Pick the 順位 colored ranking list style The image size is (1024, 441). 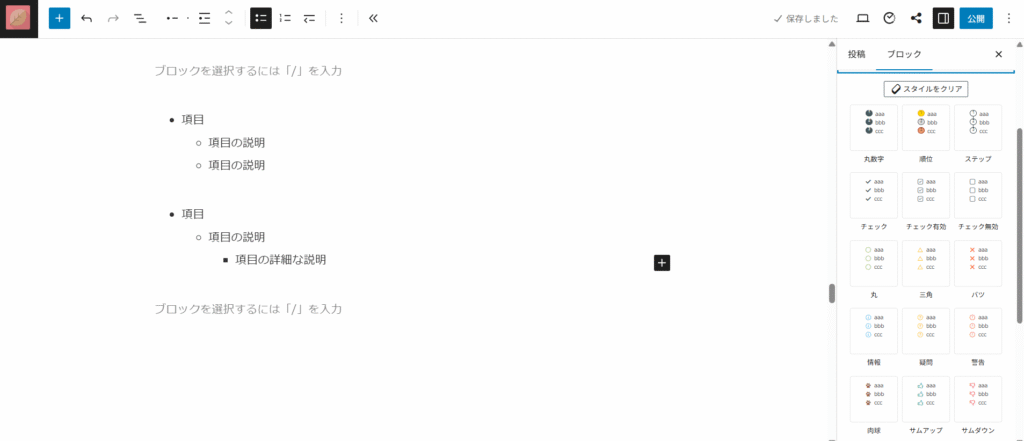(926, 127)
